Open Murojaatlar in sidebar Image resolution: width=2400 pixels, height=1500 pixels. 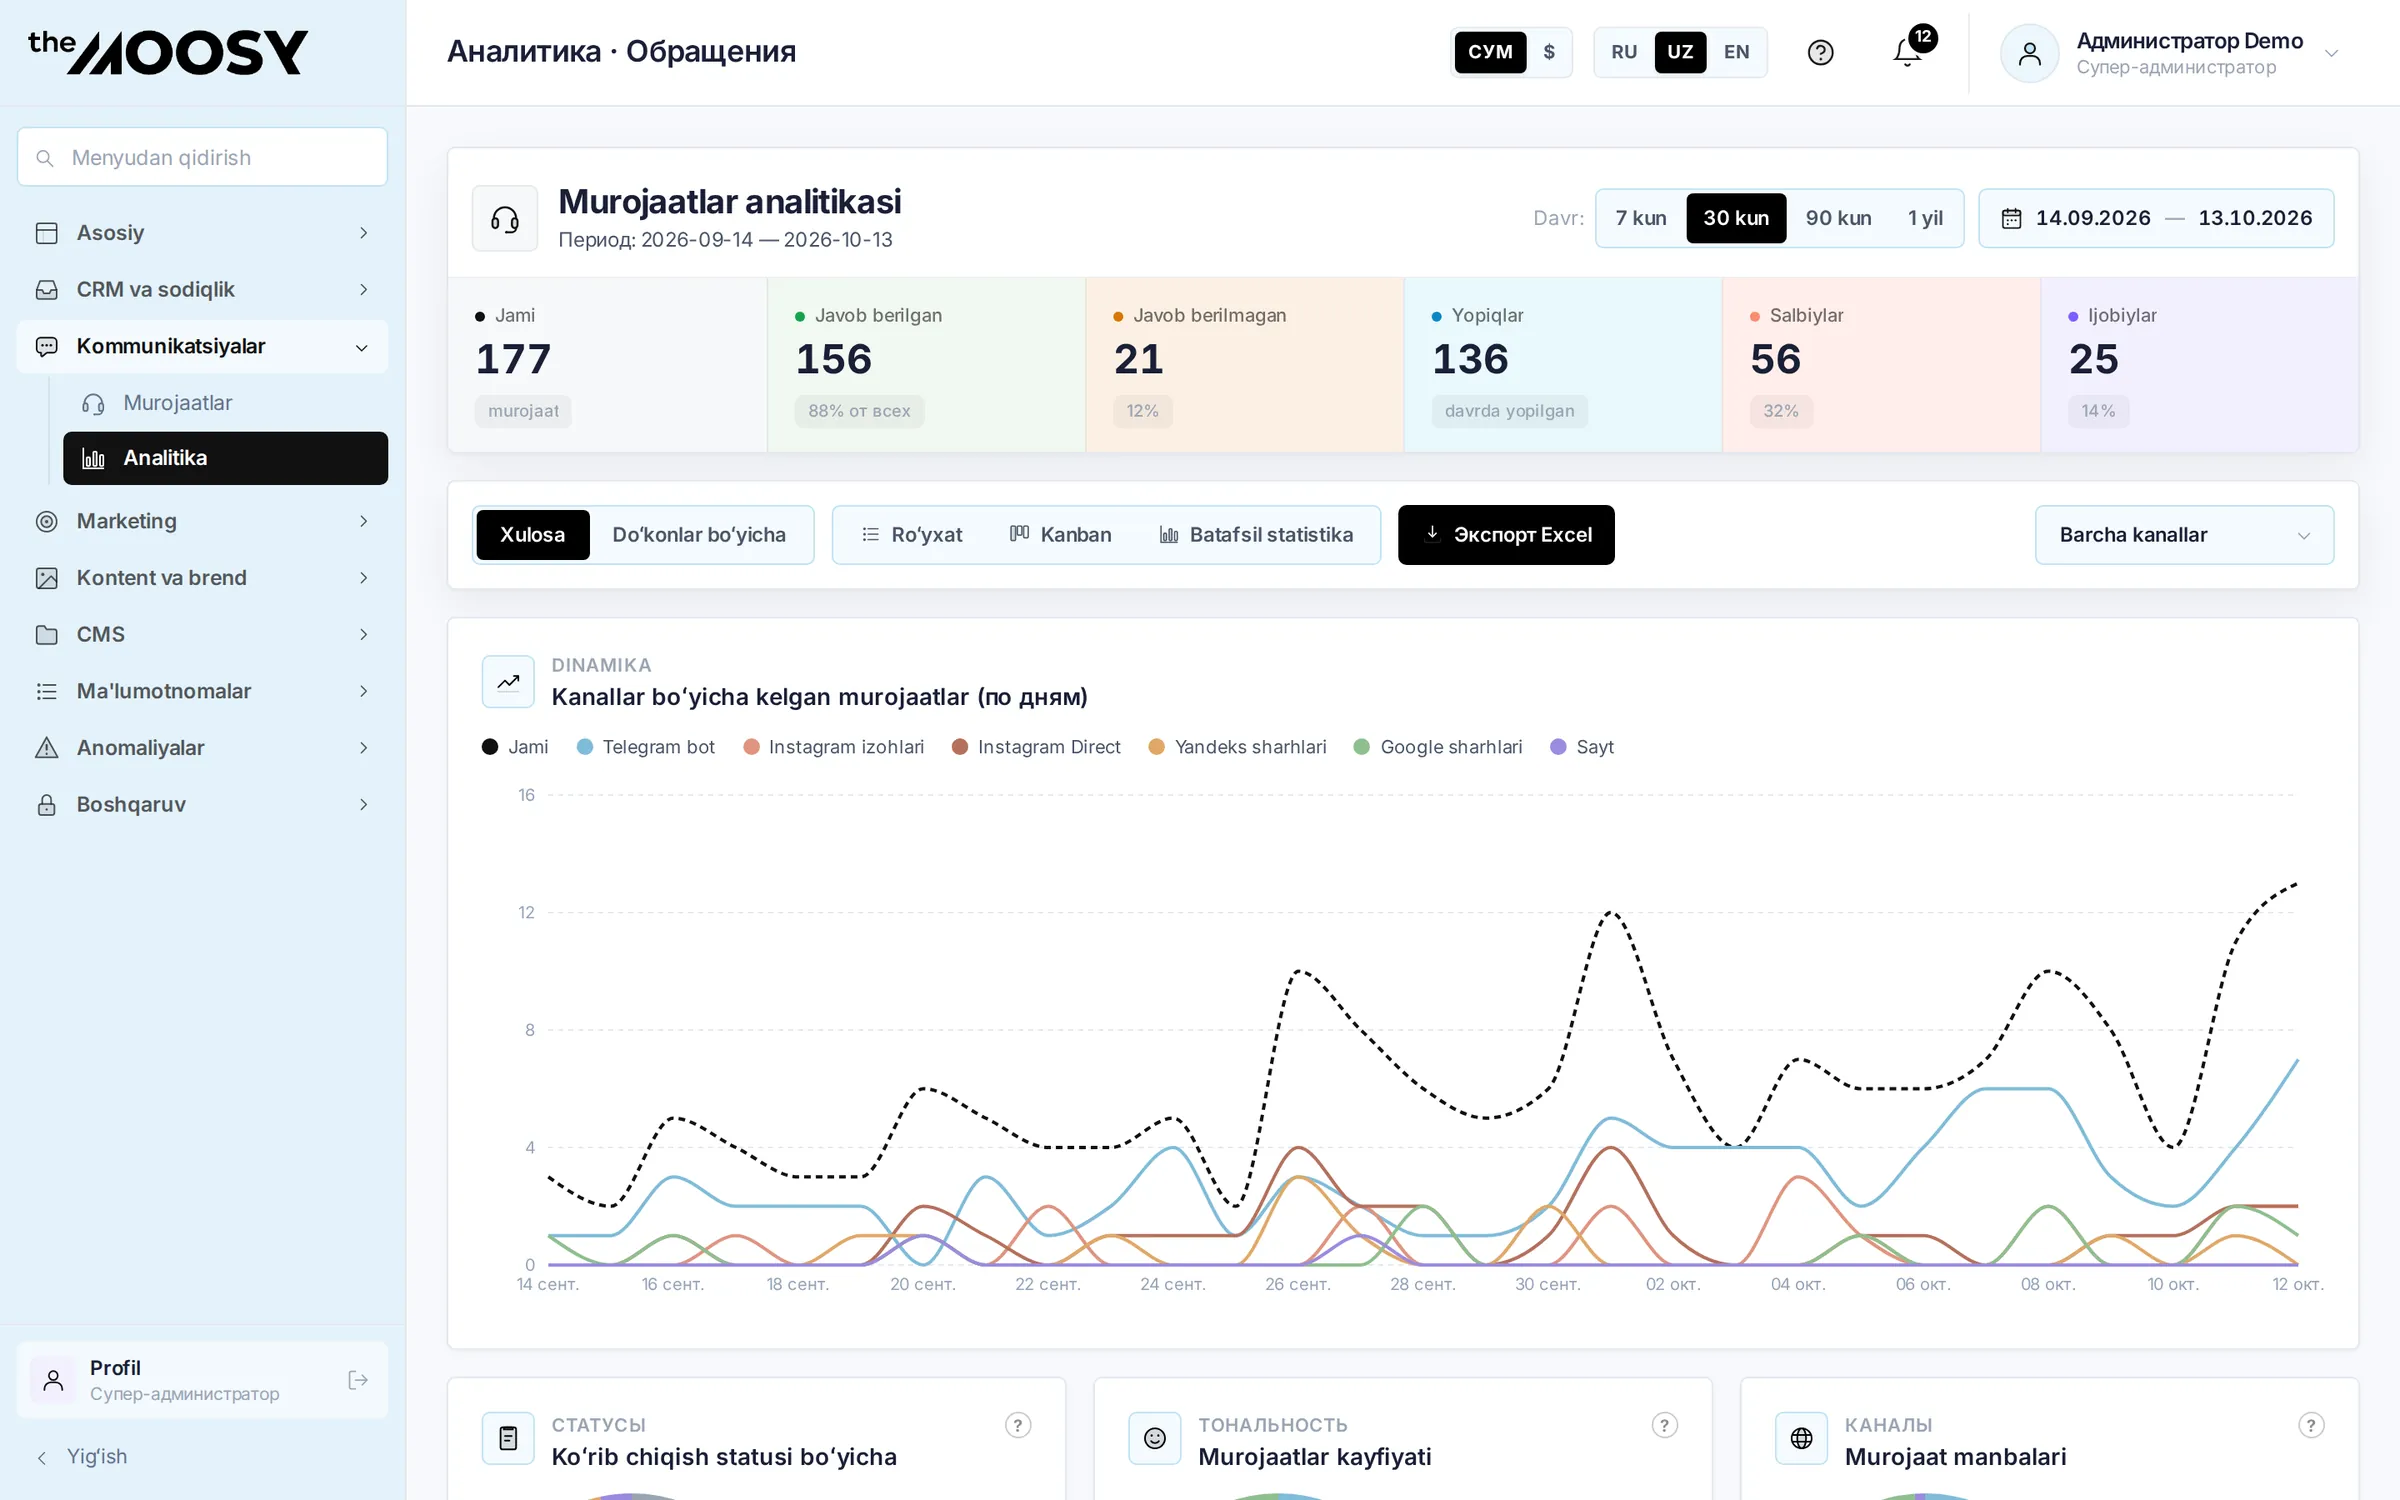(226, 403)
